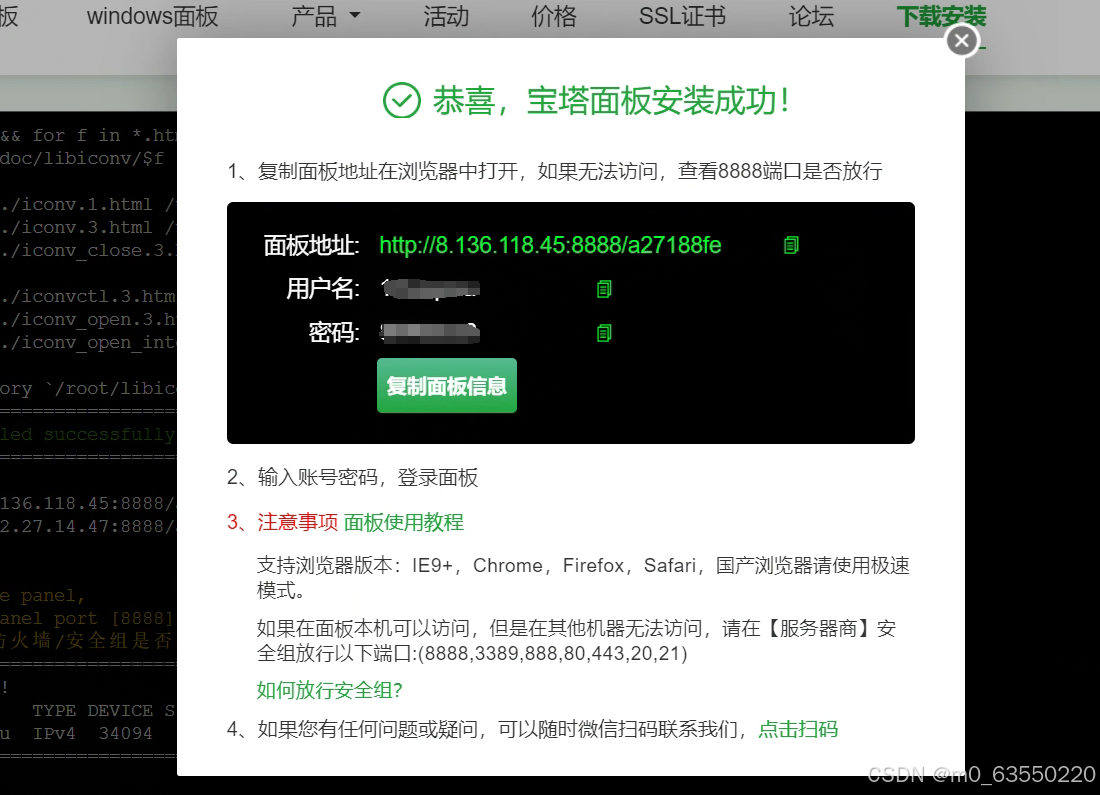Go to the 活动 page
Screen dimensions: 1100x795
pyautogui.click(x=446, y=16)
